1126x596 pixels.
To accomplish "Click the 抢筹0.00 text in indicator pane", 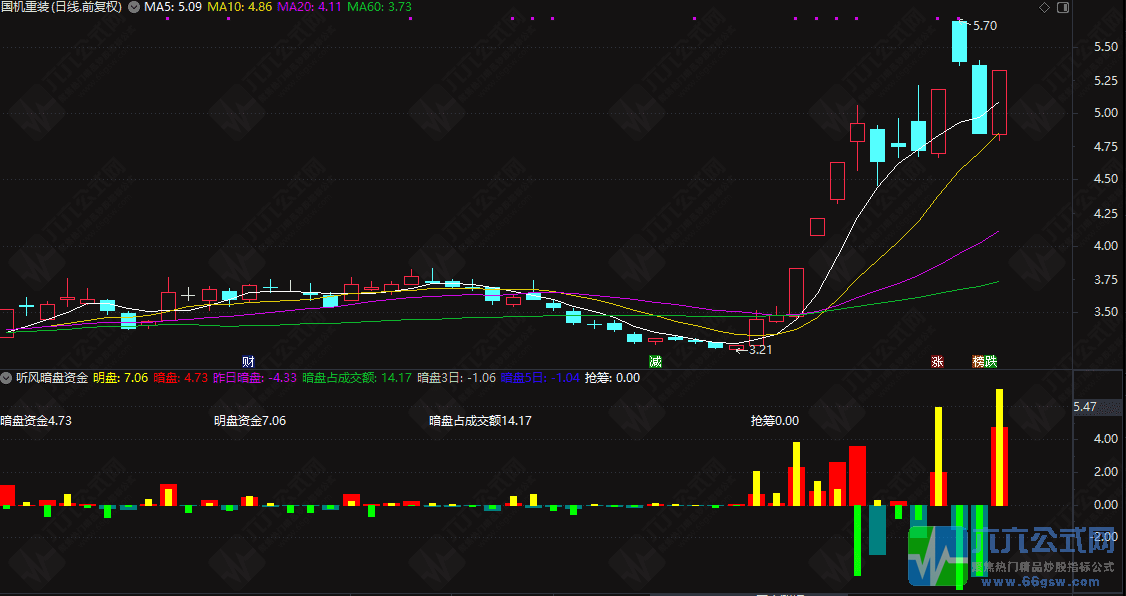I will pos(775,421).
